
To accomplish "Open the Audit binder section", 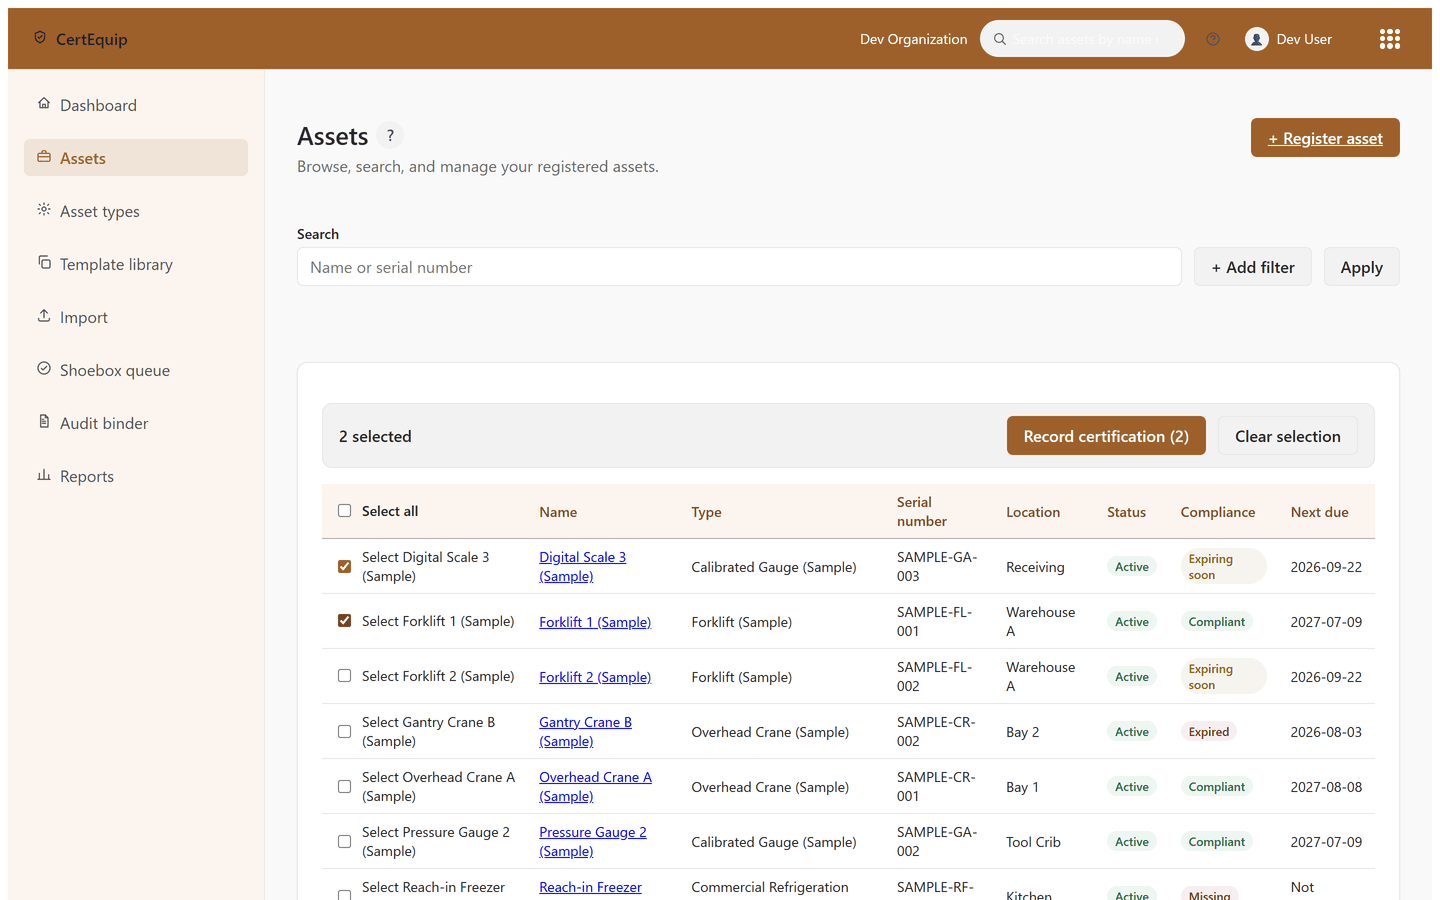I will point(136,423).
